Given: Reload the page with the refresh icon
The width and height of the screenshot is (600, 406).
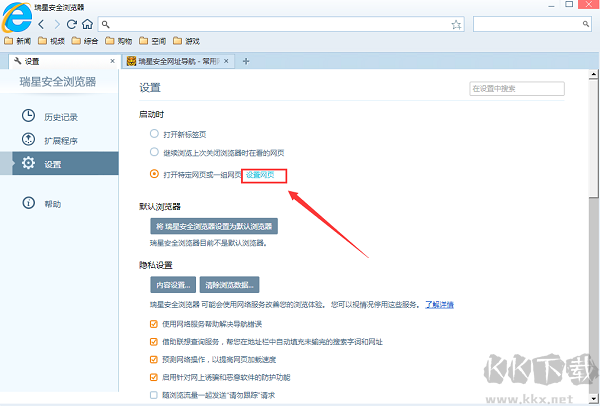Looking at the screenshot, I should (72, 24).
